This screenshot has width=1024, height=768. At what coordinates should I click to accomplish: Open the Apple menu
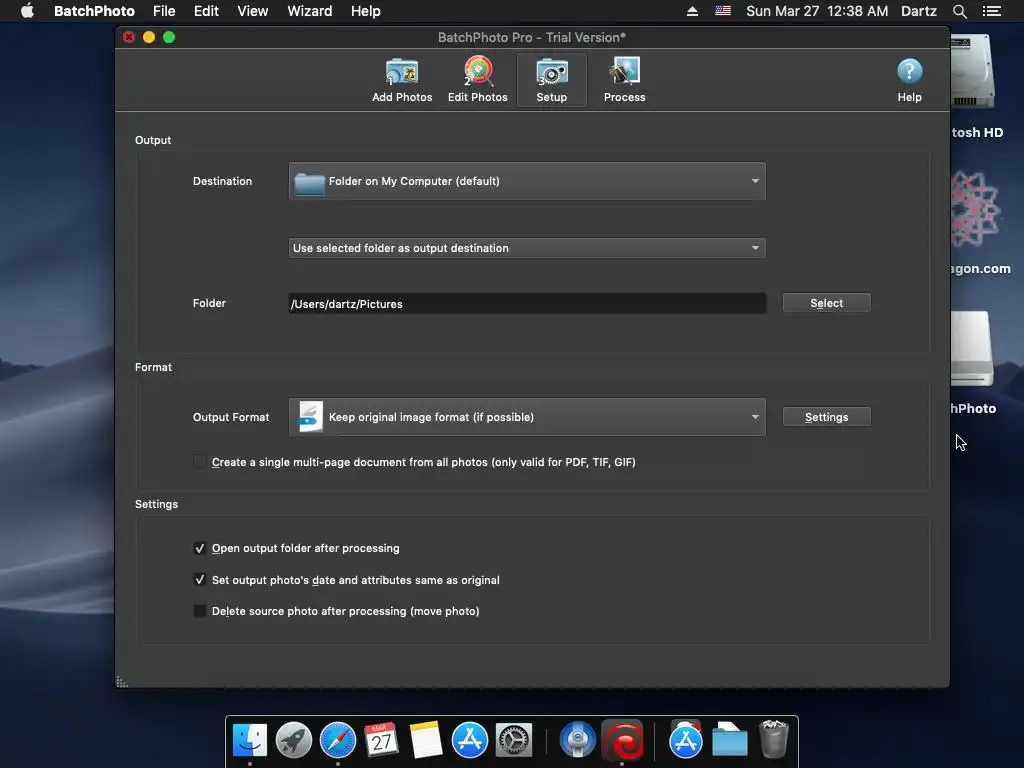27,11
